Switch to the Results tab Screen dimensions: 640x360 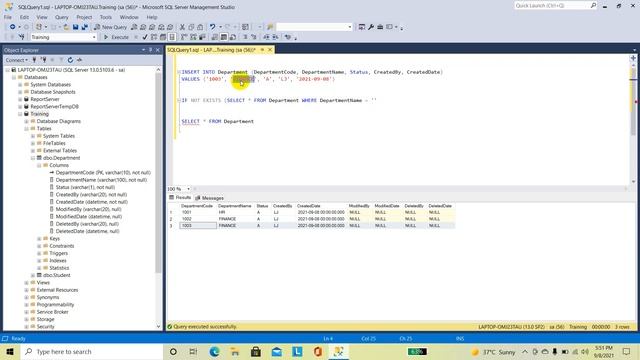pyautogui.click(x=180, y=198)
